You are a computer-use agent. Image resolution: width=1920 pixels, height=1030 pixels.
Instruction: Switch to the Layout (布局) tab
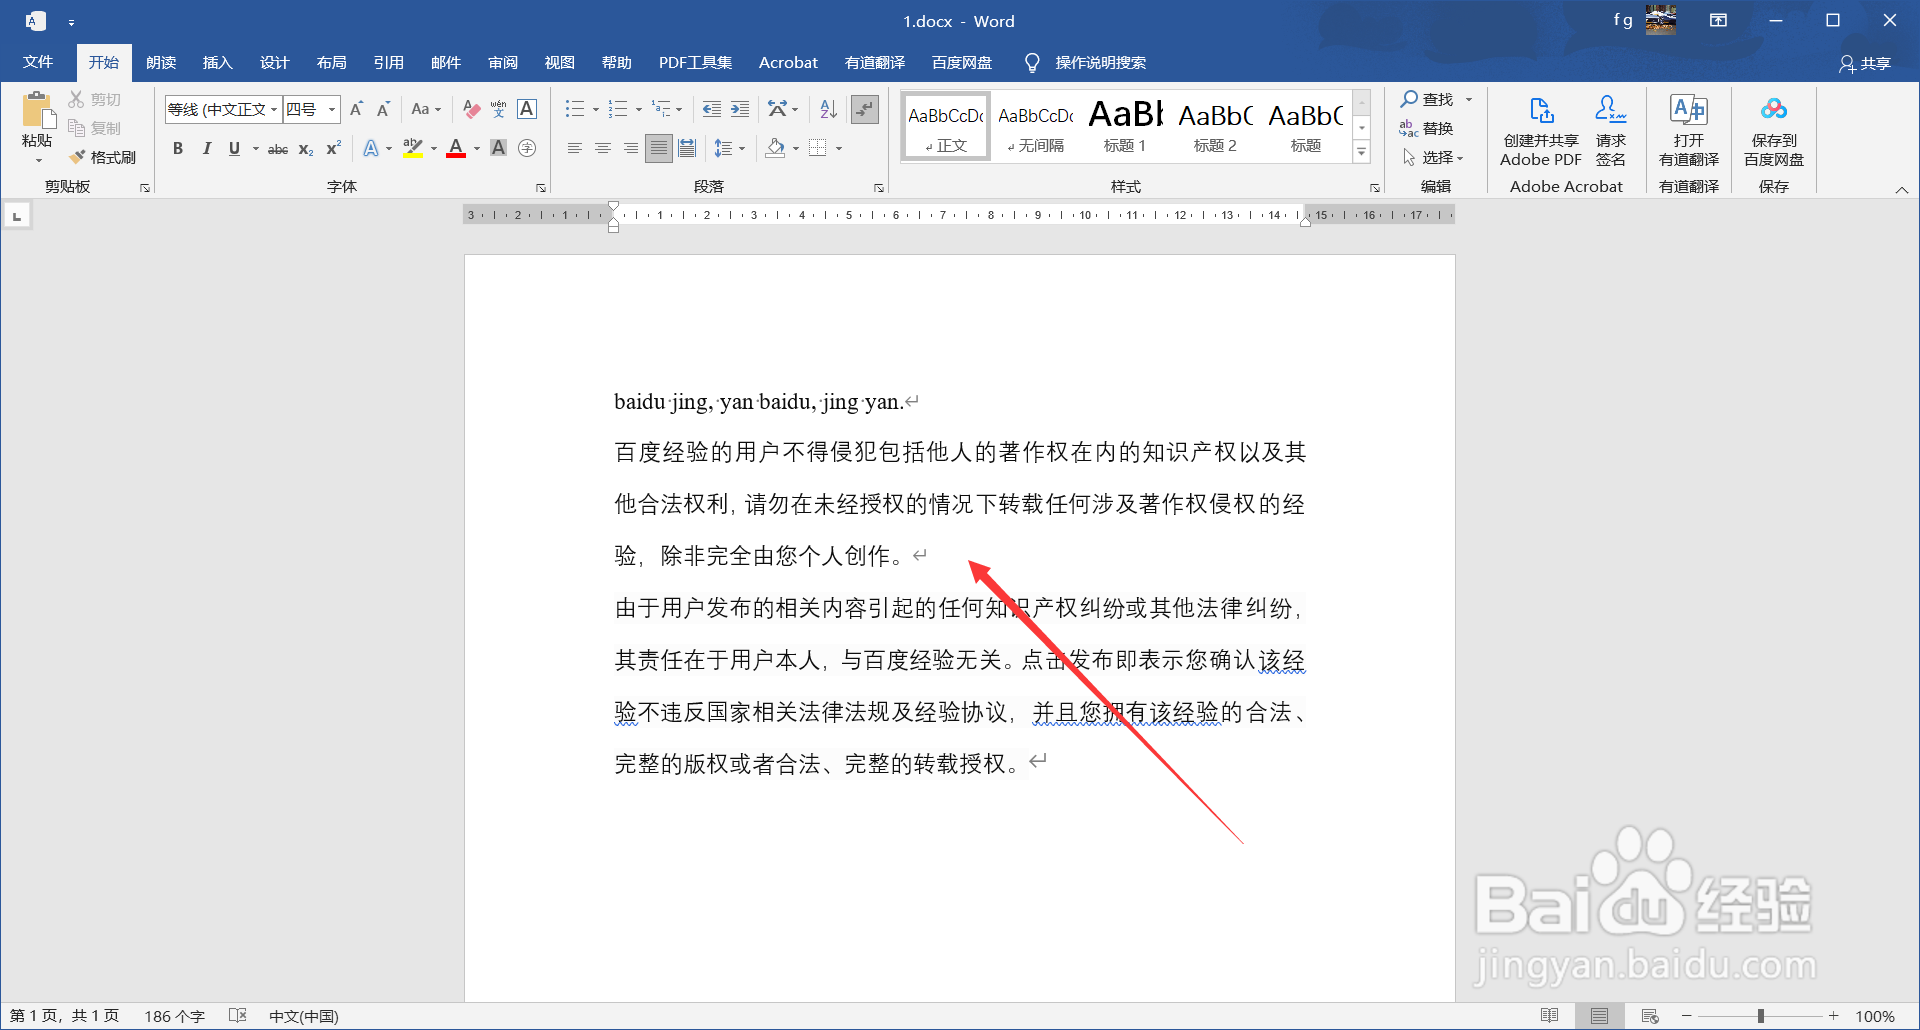tap(331, 62)
